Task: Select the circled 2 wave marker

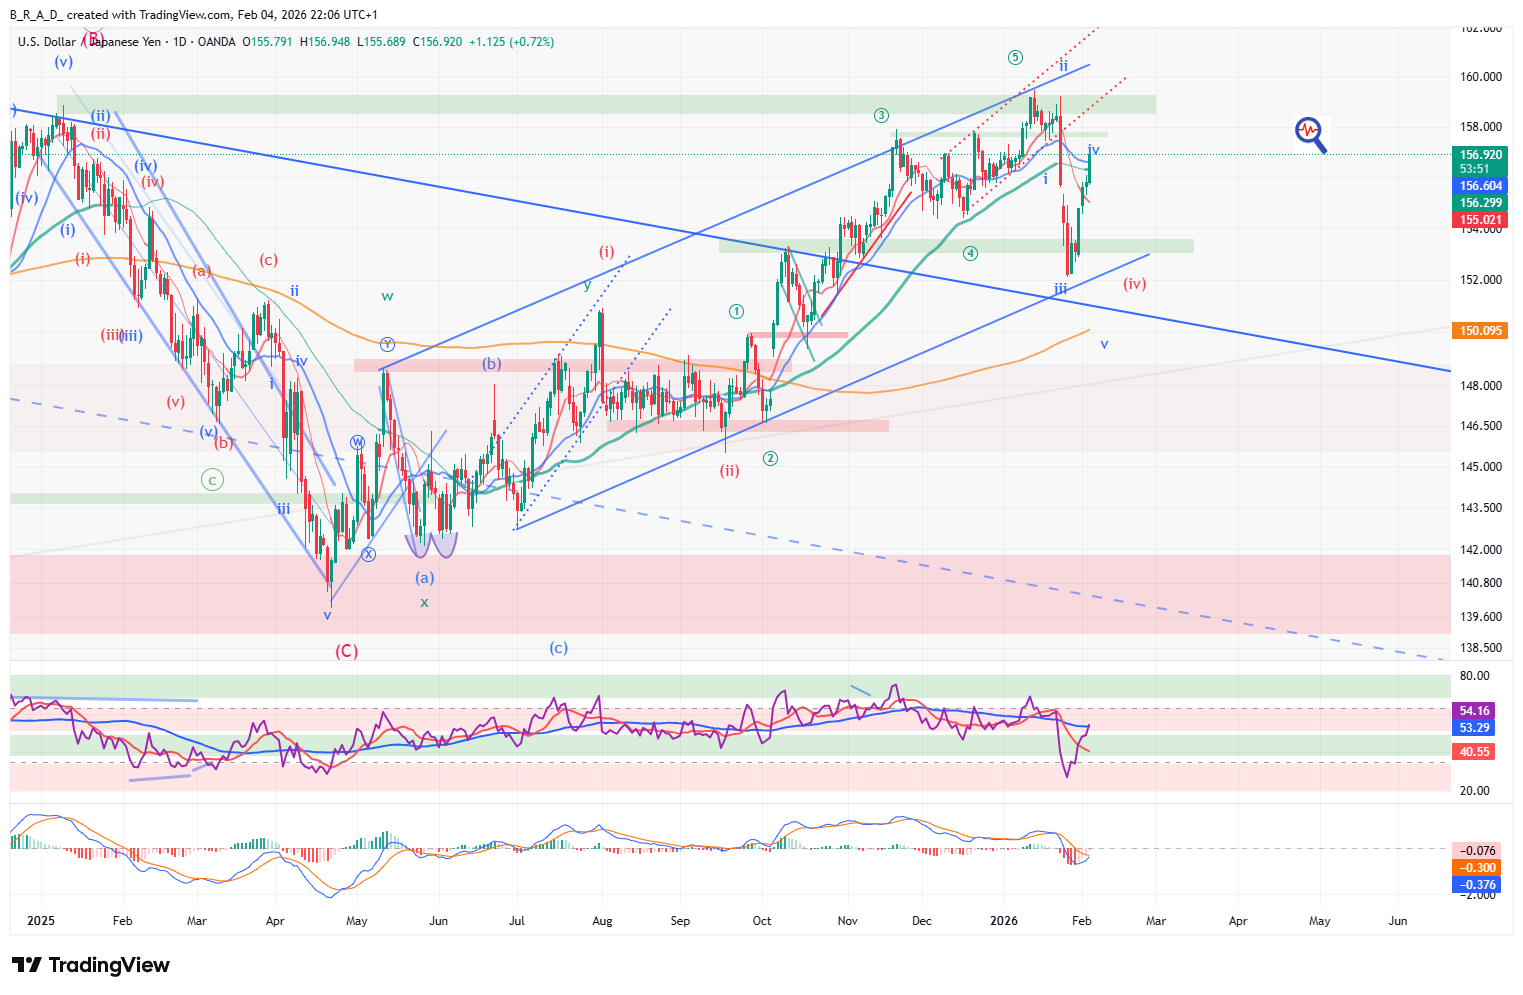Action: (x=770, y=459)
